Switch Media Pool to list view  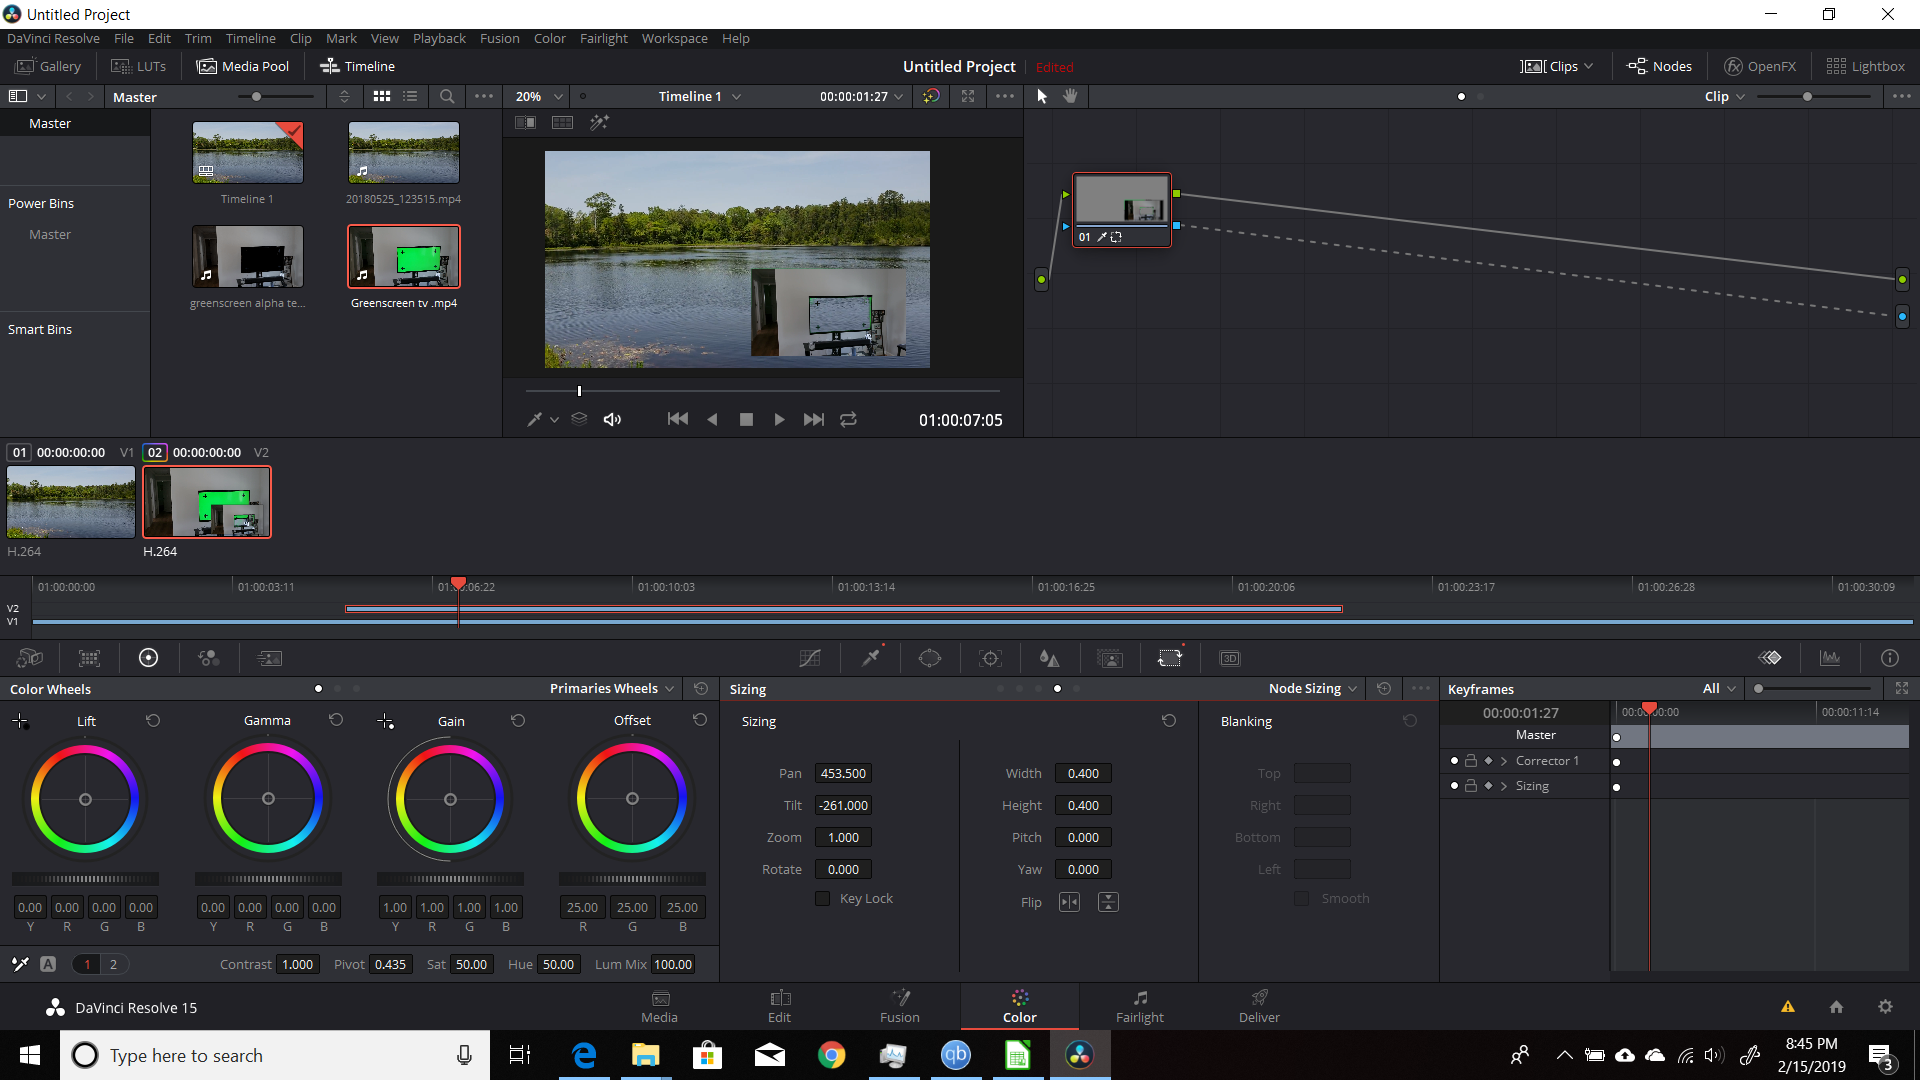410,96
